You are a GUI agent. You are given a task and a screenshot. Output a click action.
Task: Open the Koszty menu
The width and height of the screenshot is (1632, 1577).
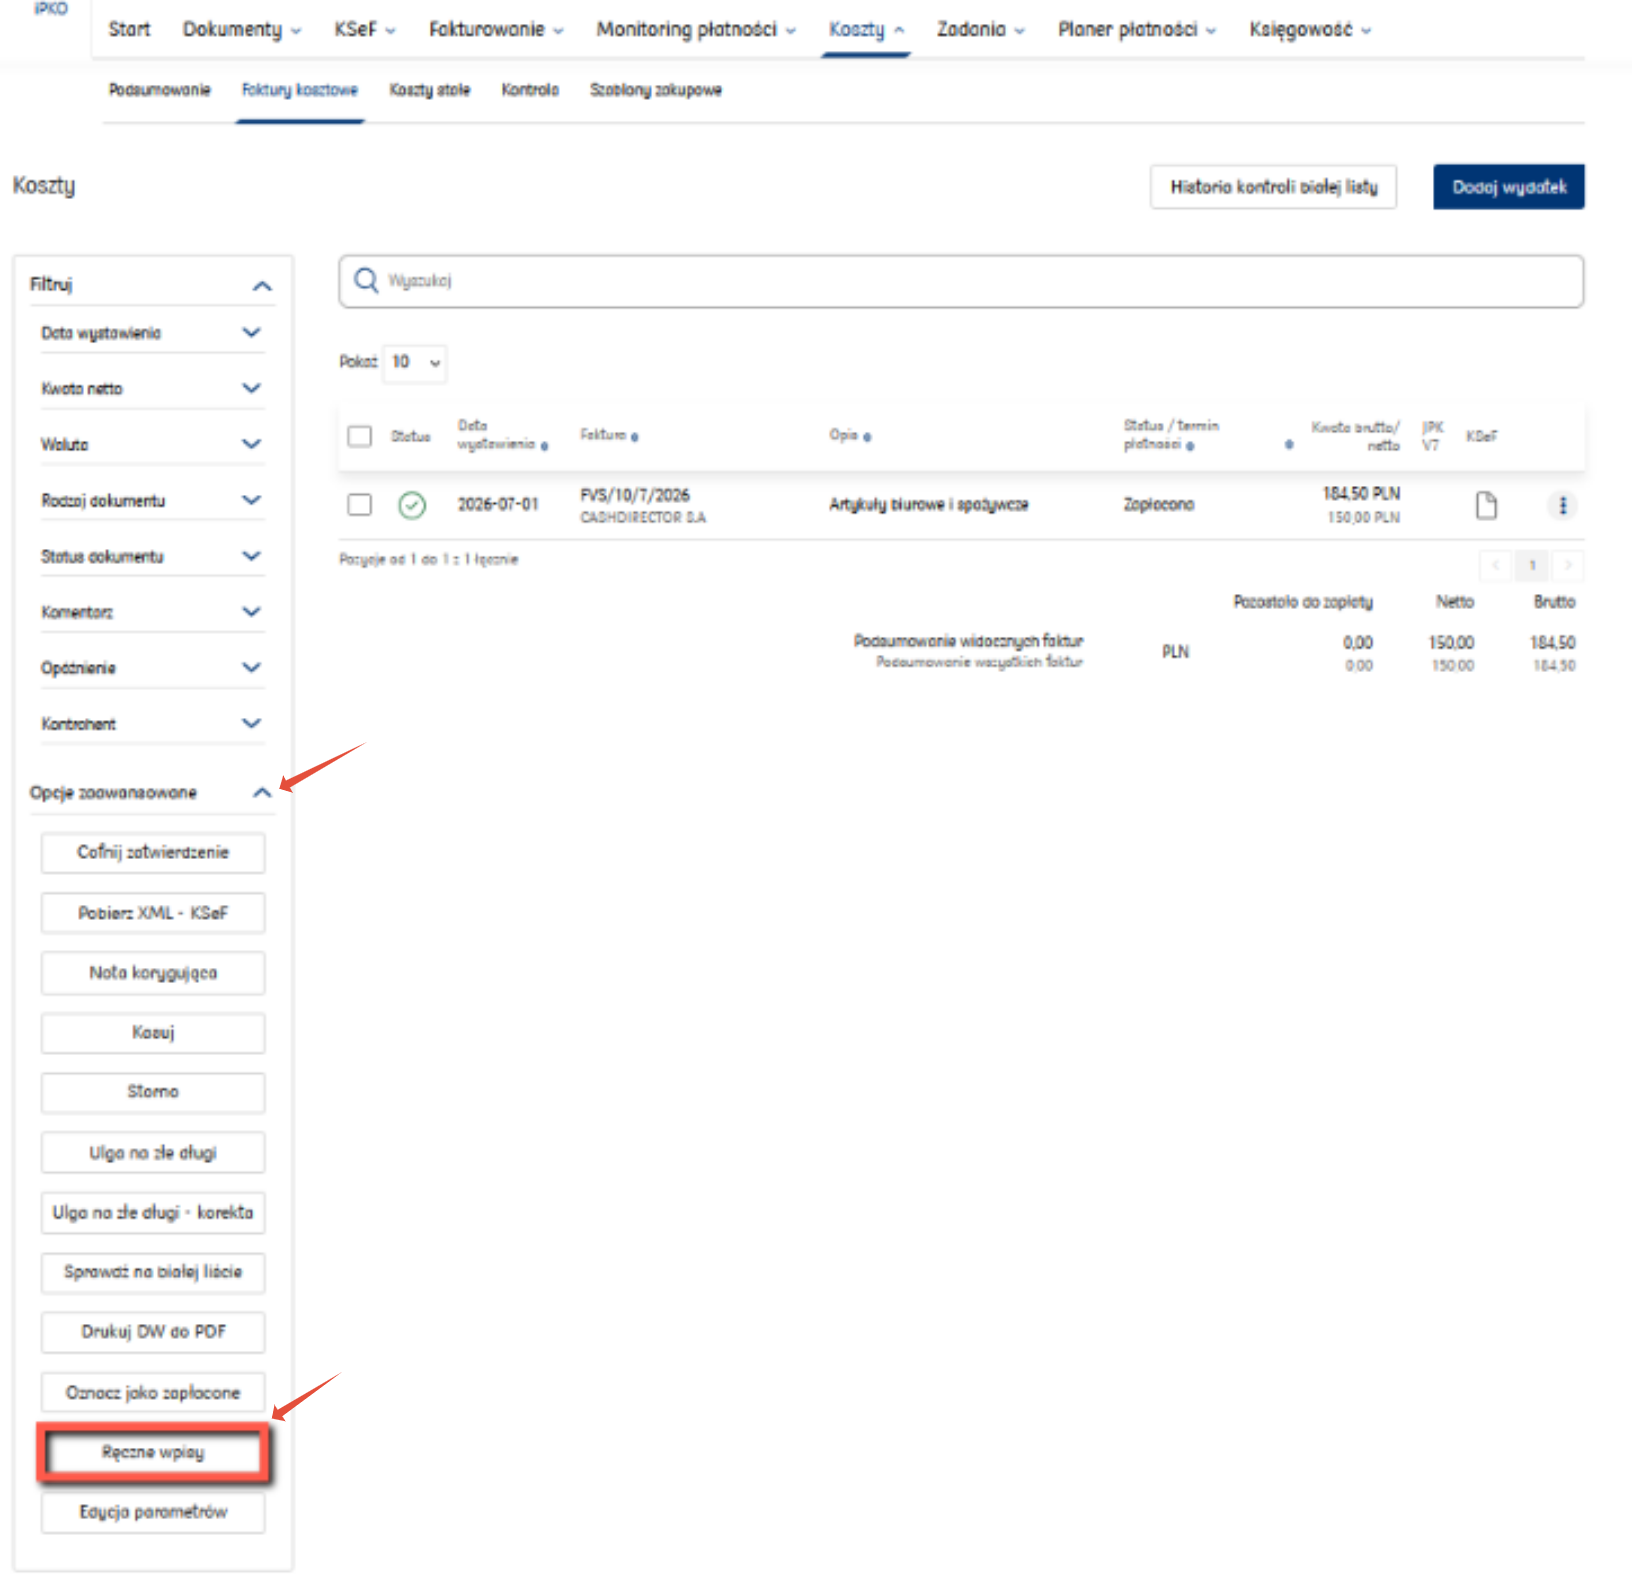tap(866, 29)
